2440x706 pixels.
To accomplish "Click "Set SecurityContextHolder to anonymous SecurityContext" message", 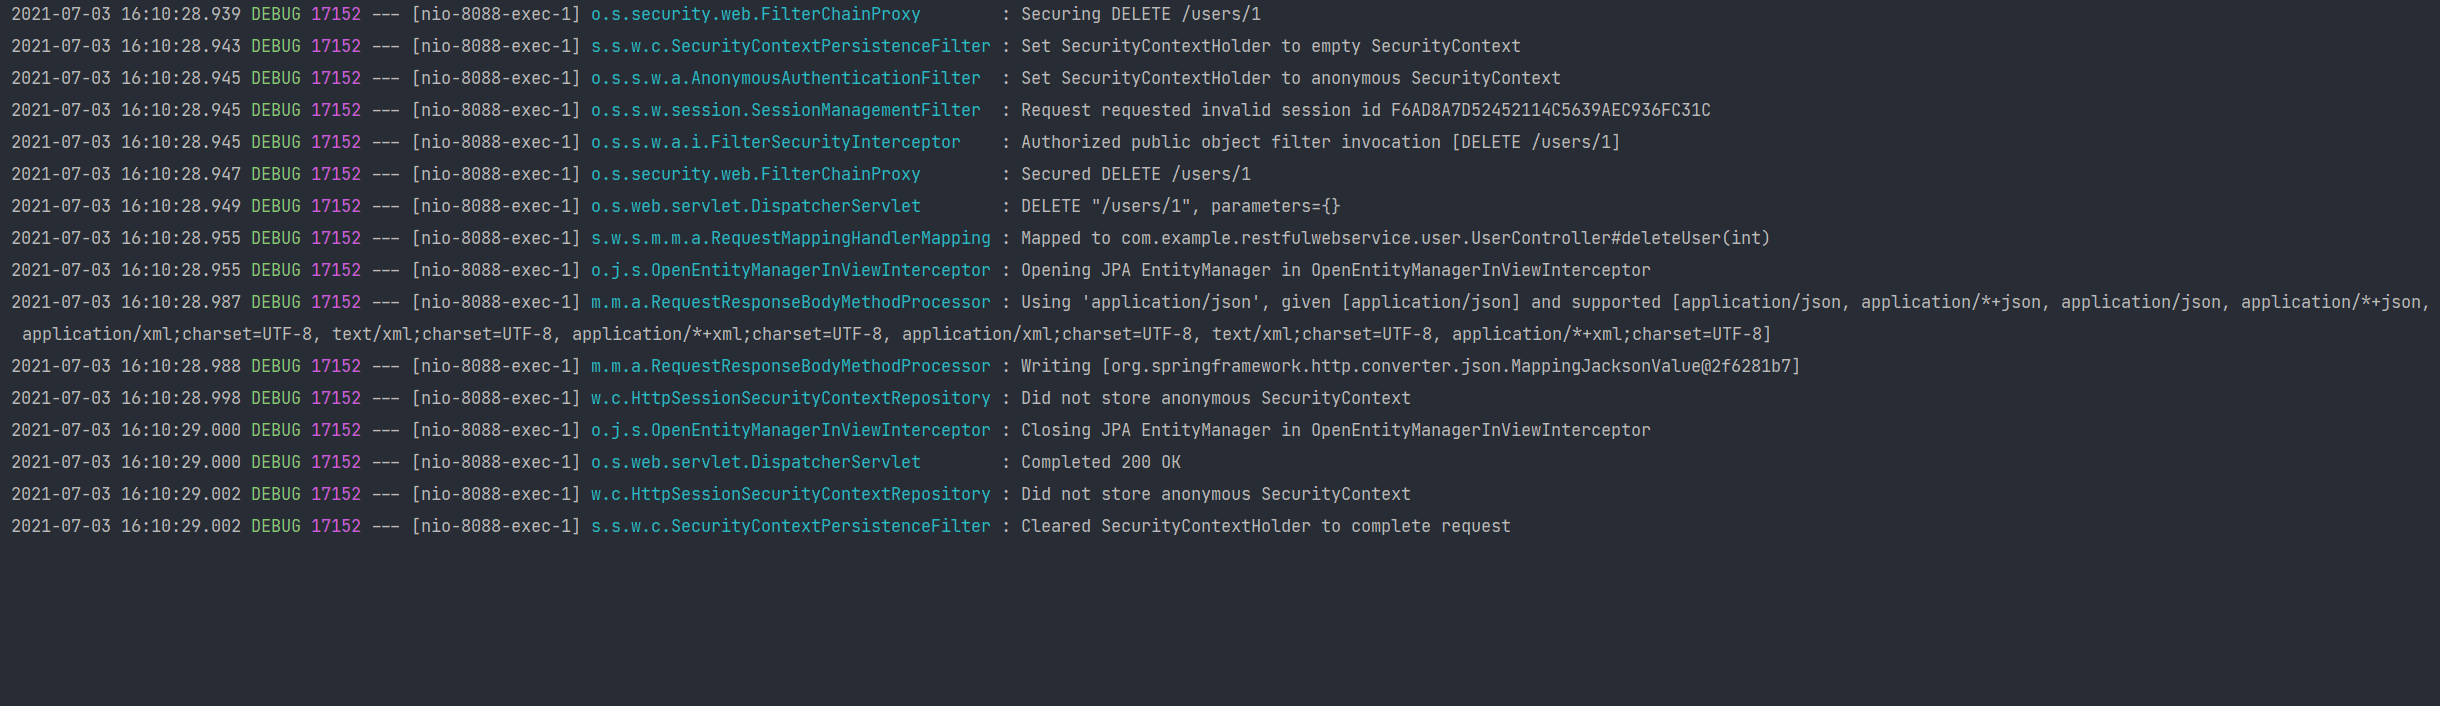I will (x=1290, y=78).
